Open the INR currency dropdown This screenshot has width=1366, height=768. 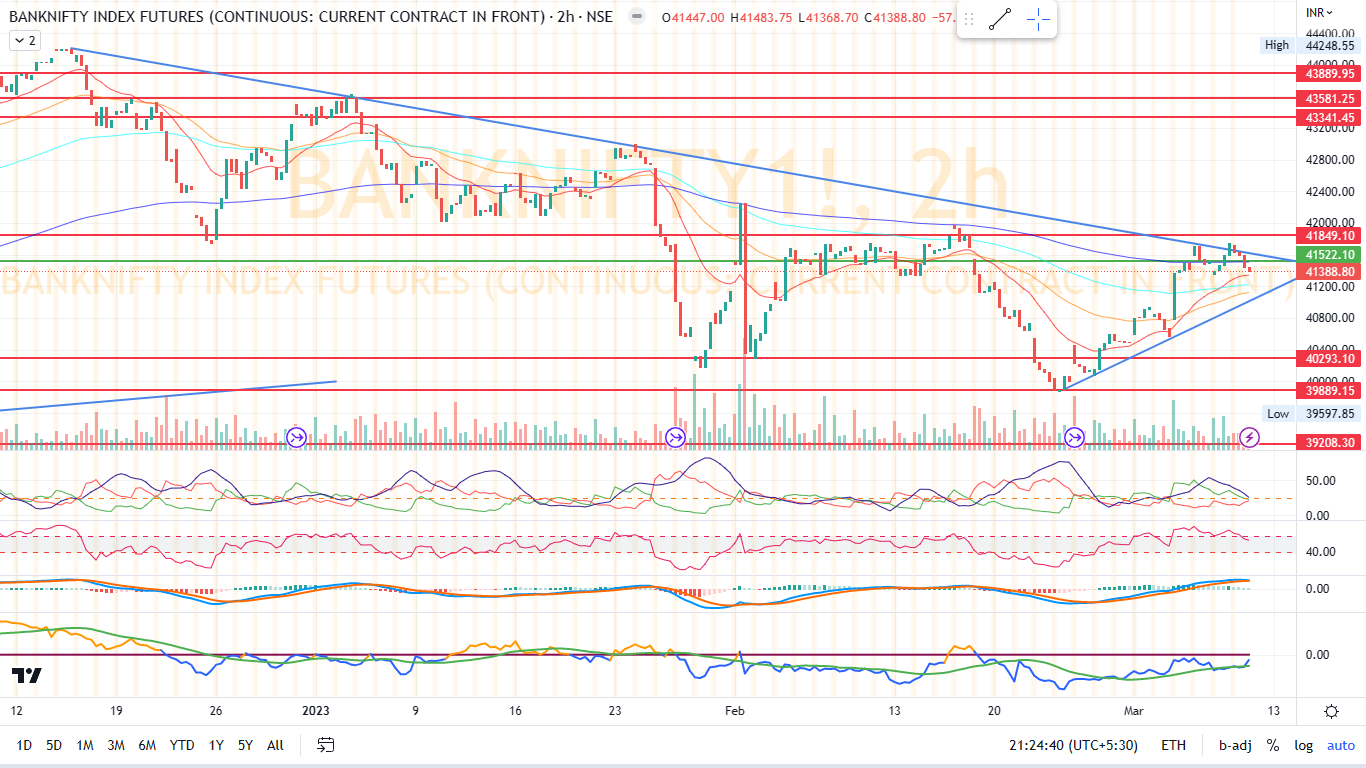(x=1318, y=12)
